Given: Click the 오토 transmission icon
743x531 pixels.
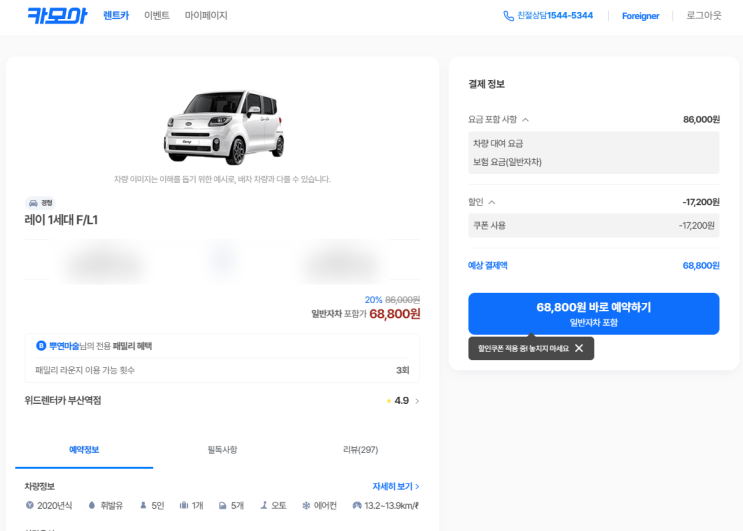Looking at the screenshot, I should click(264, 505).
